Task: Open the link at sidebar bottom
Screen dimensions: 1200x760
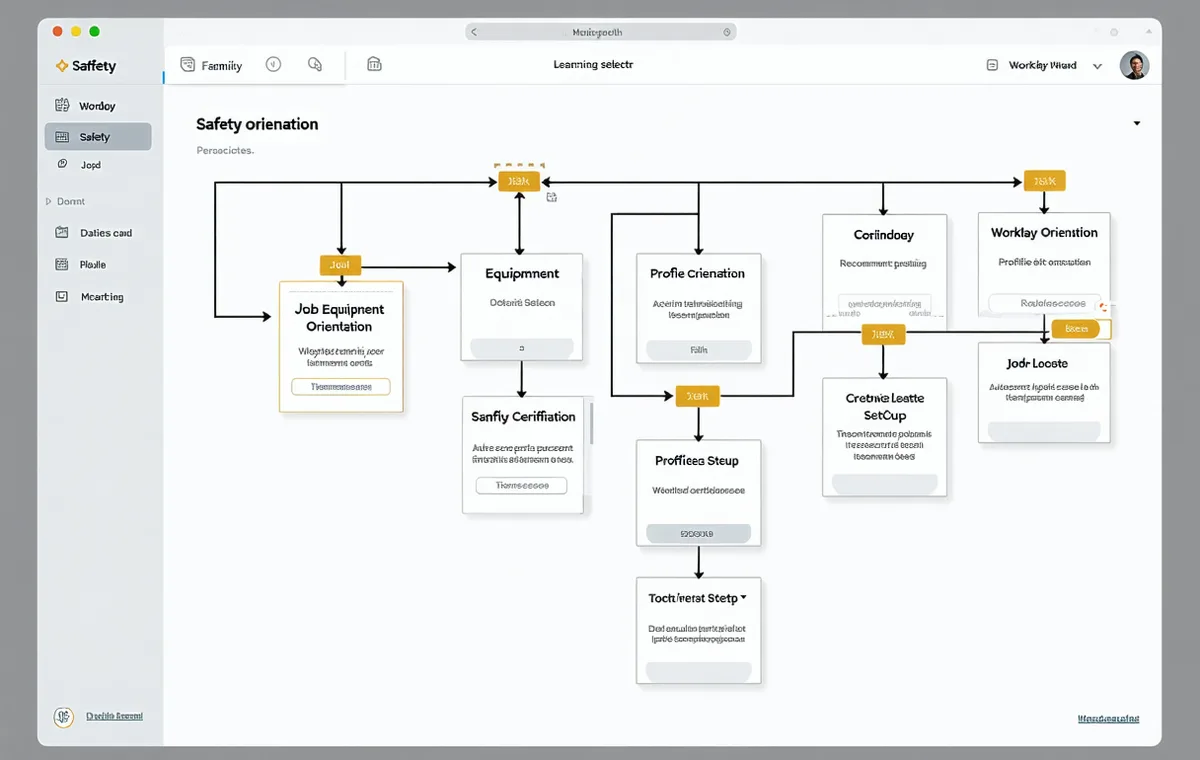Action: click(x=114, y=716)
